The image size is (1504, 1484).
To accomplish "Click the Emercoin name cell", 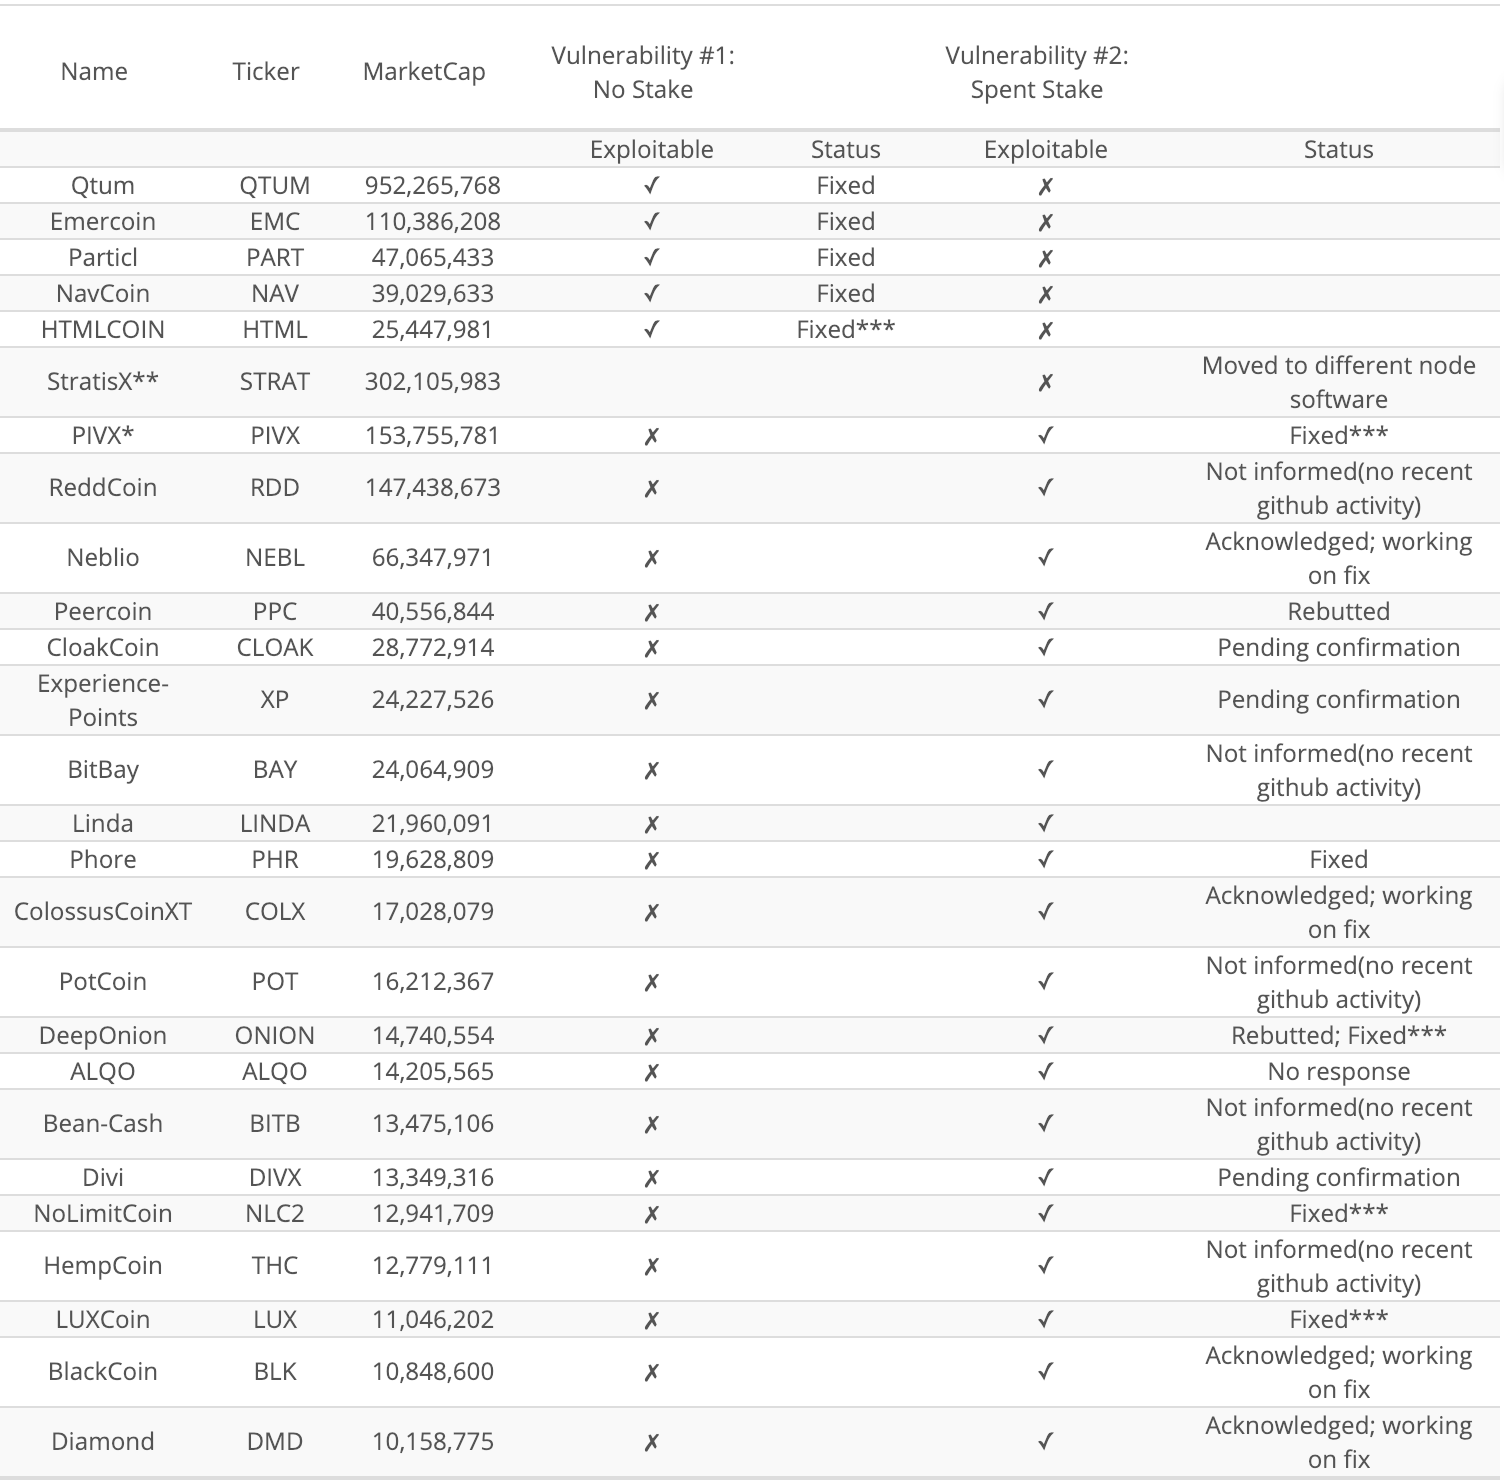I will pyautogui.click(x=103, y=221).
